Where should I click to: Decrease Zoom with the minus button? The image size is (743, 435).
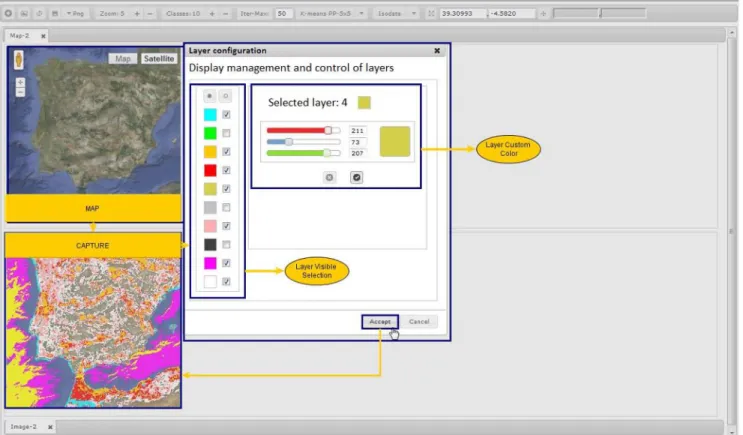pyautogui.click(x=150, y=14)
